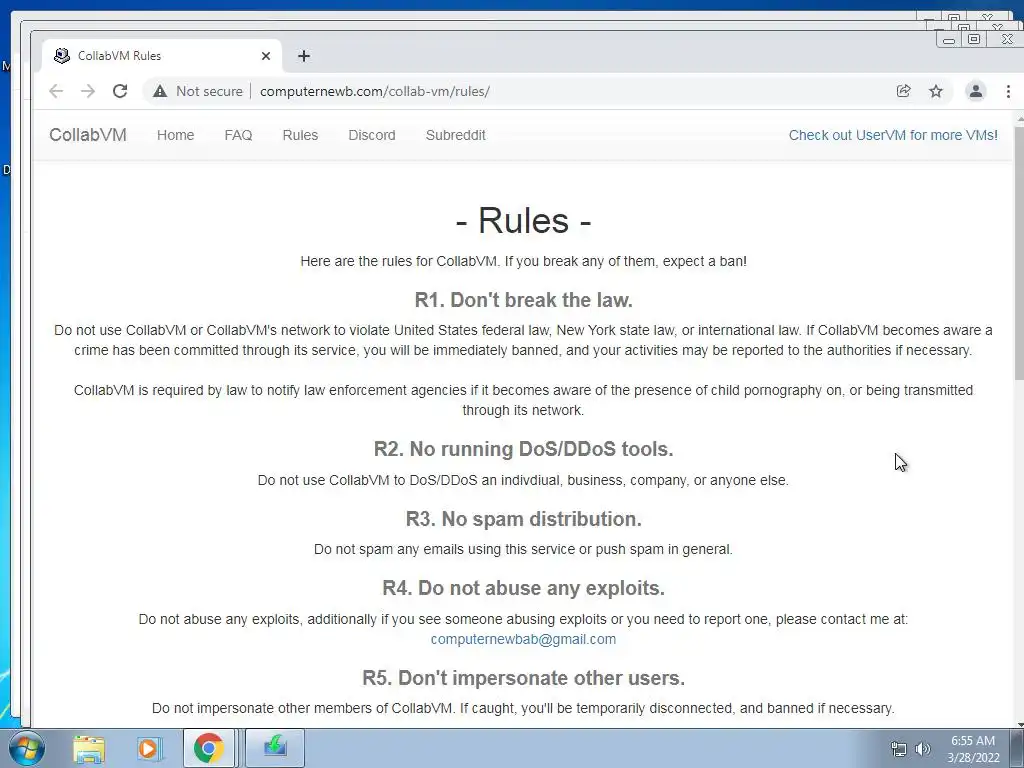1024x768 pixels.
Task: Reload the CollabVM Rules page
Action: tap(120, 91)
